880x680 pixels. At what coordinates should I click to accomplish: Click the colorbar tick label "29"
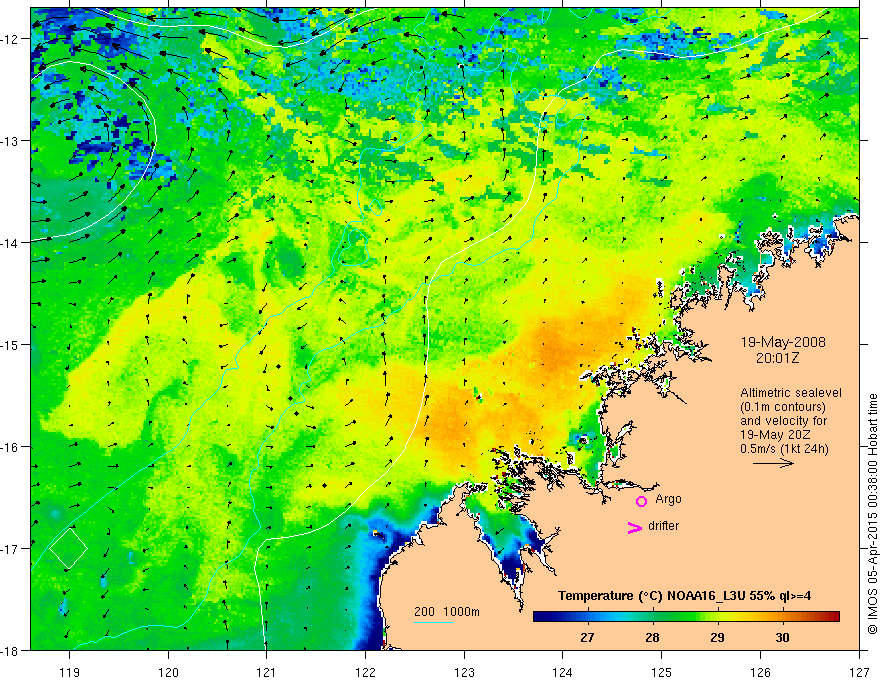pyautogui.click(x=717, y=637)
